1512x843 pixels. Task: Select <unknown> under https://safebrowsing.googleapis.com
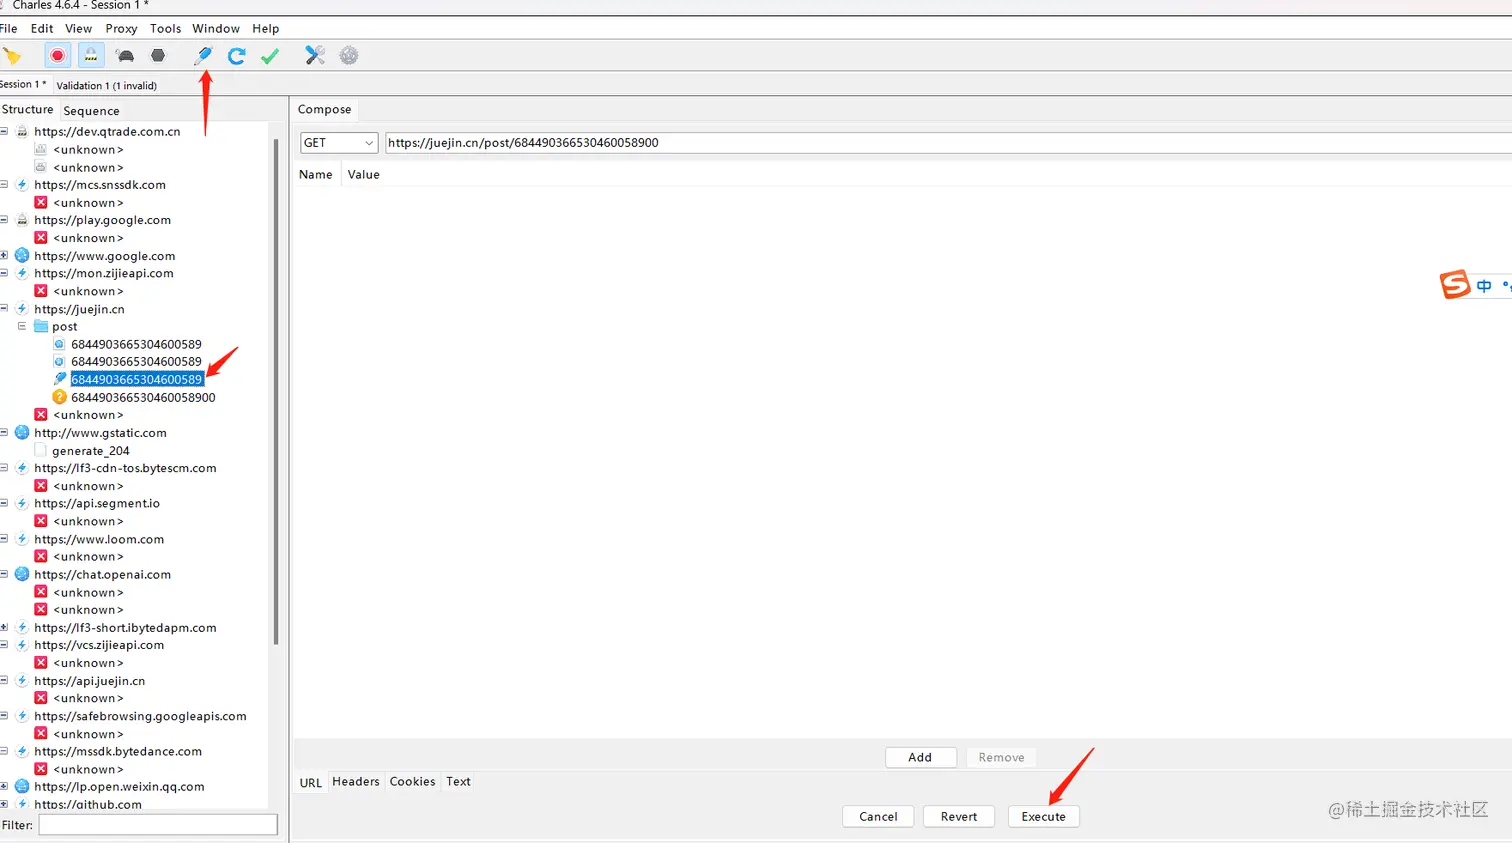pyautogui.click(x=88, y=734)
